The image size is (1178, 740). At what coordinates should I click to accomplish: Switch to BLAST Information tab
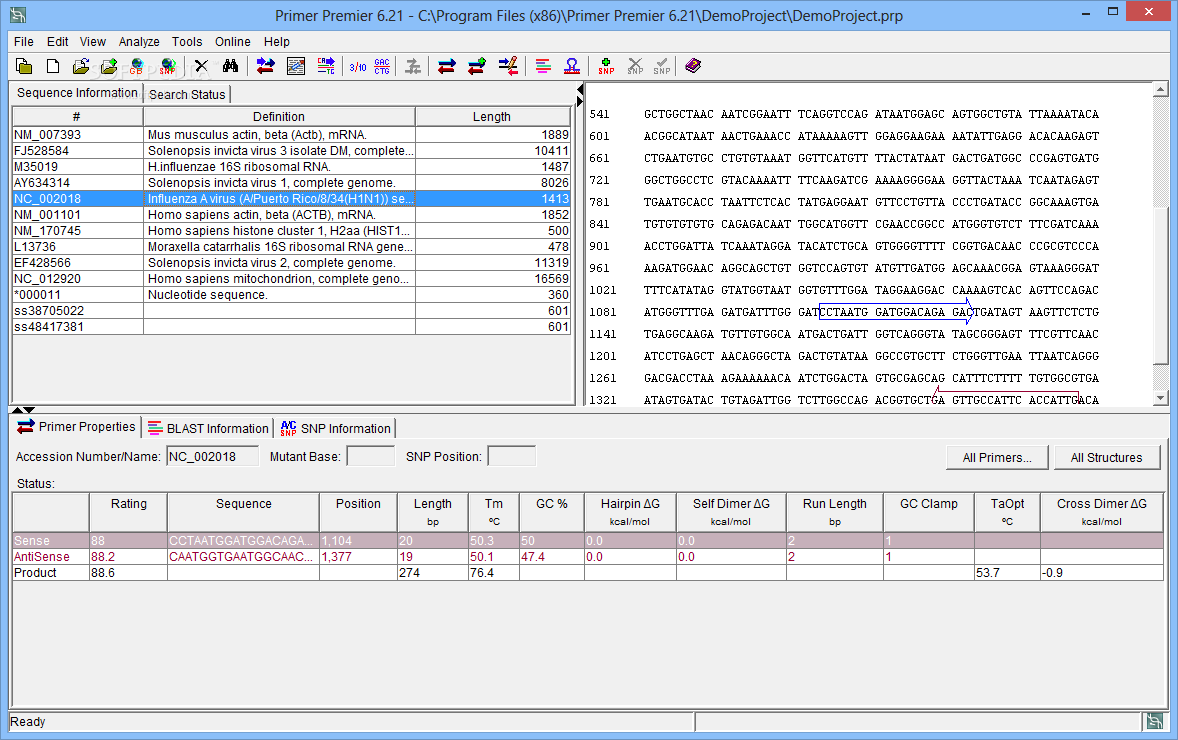(209, 428)
